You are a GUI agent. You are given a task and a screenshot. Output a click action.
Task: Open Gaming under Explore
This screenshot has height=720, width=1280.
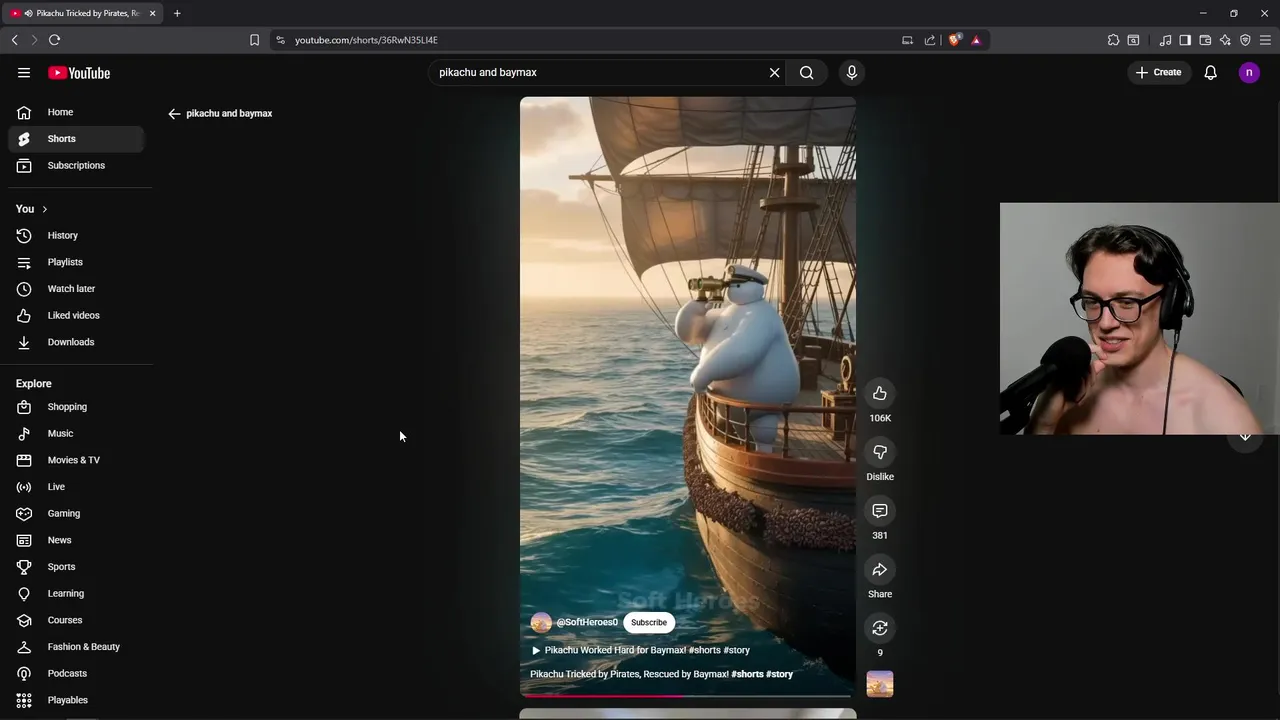click(76, 514)
